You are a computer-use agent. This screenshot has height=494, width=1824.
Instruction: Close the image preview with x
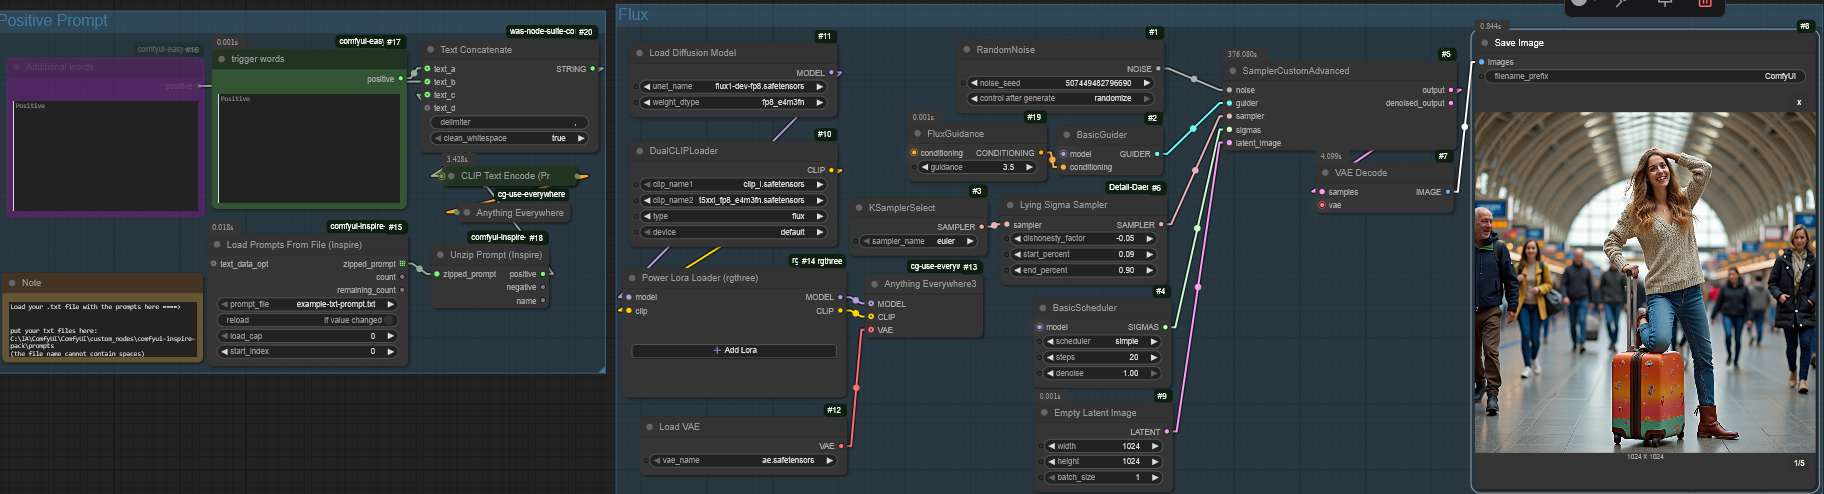(x=1798, y=102)
